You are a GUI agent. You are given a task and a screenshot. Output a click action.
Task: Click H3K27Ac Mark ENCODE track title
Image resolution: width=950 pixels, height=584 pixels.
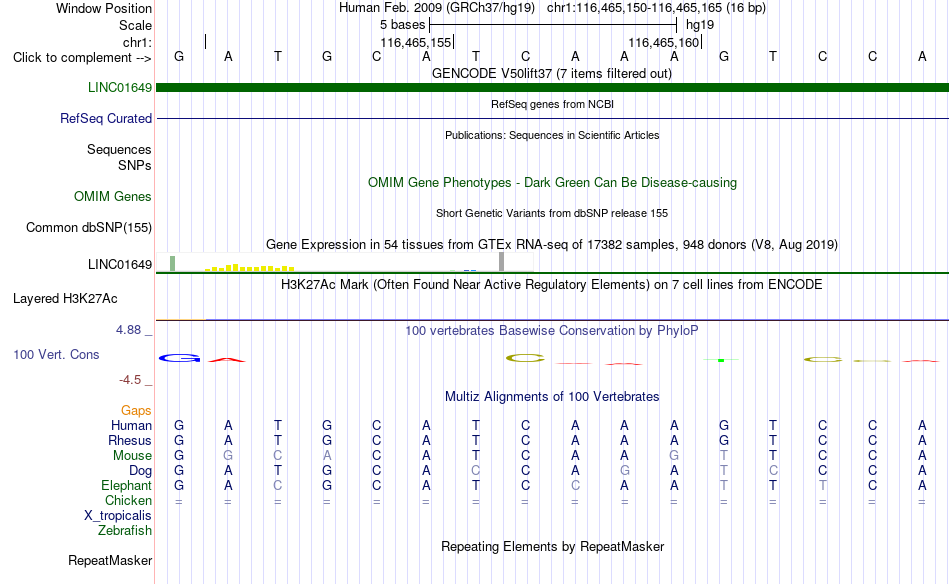pos(552,284)
